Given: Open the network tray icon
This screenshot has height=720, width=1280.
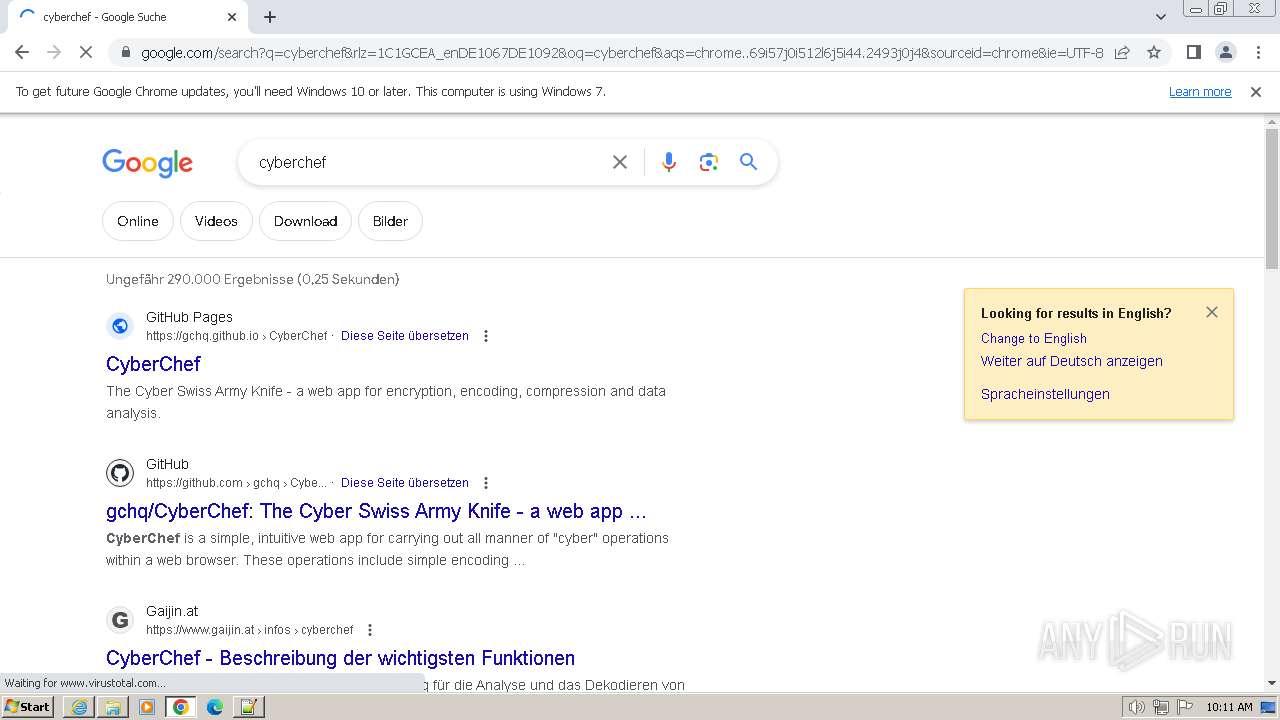Looking at the screenshot, I should pos(1161,707).
